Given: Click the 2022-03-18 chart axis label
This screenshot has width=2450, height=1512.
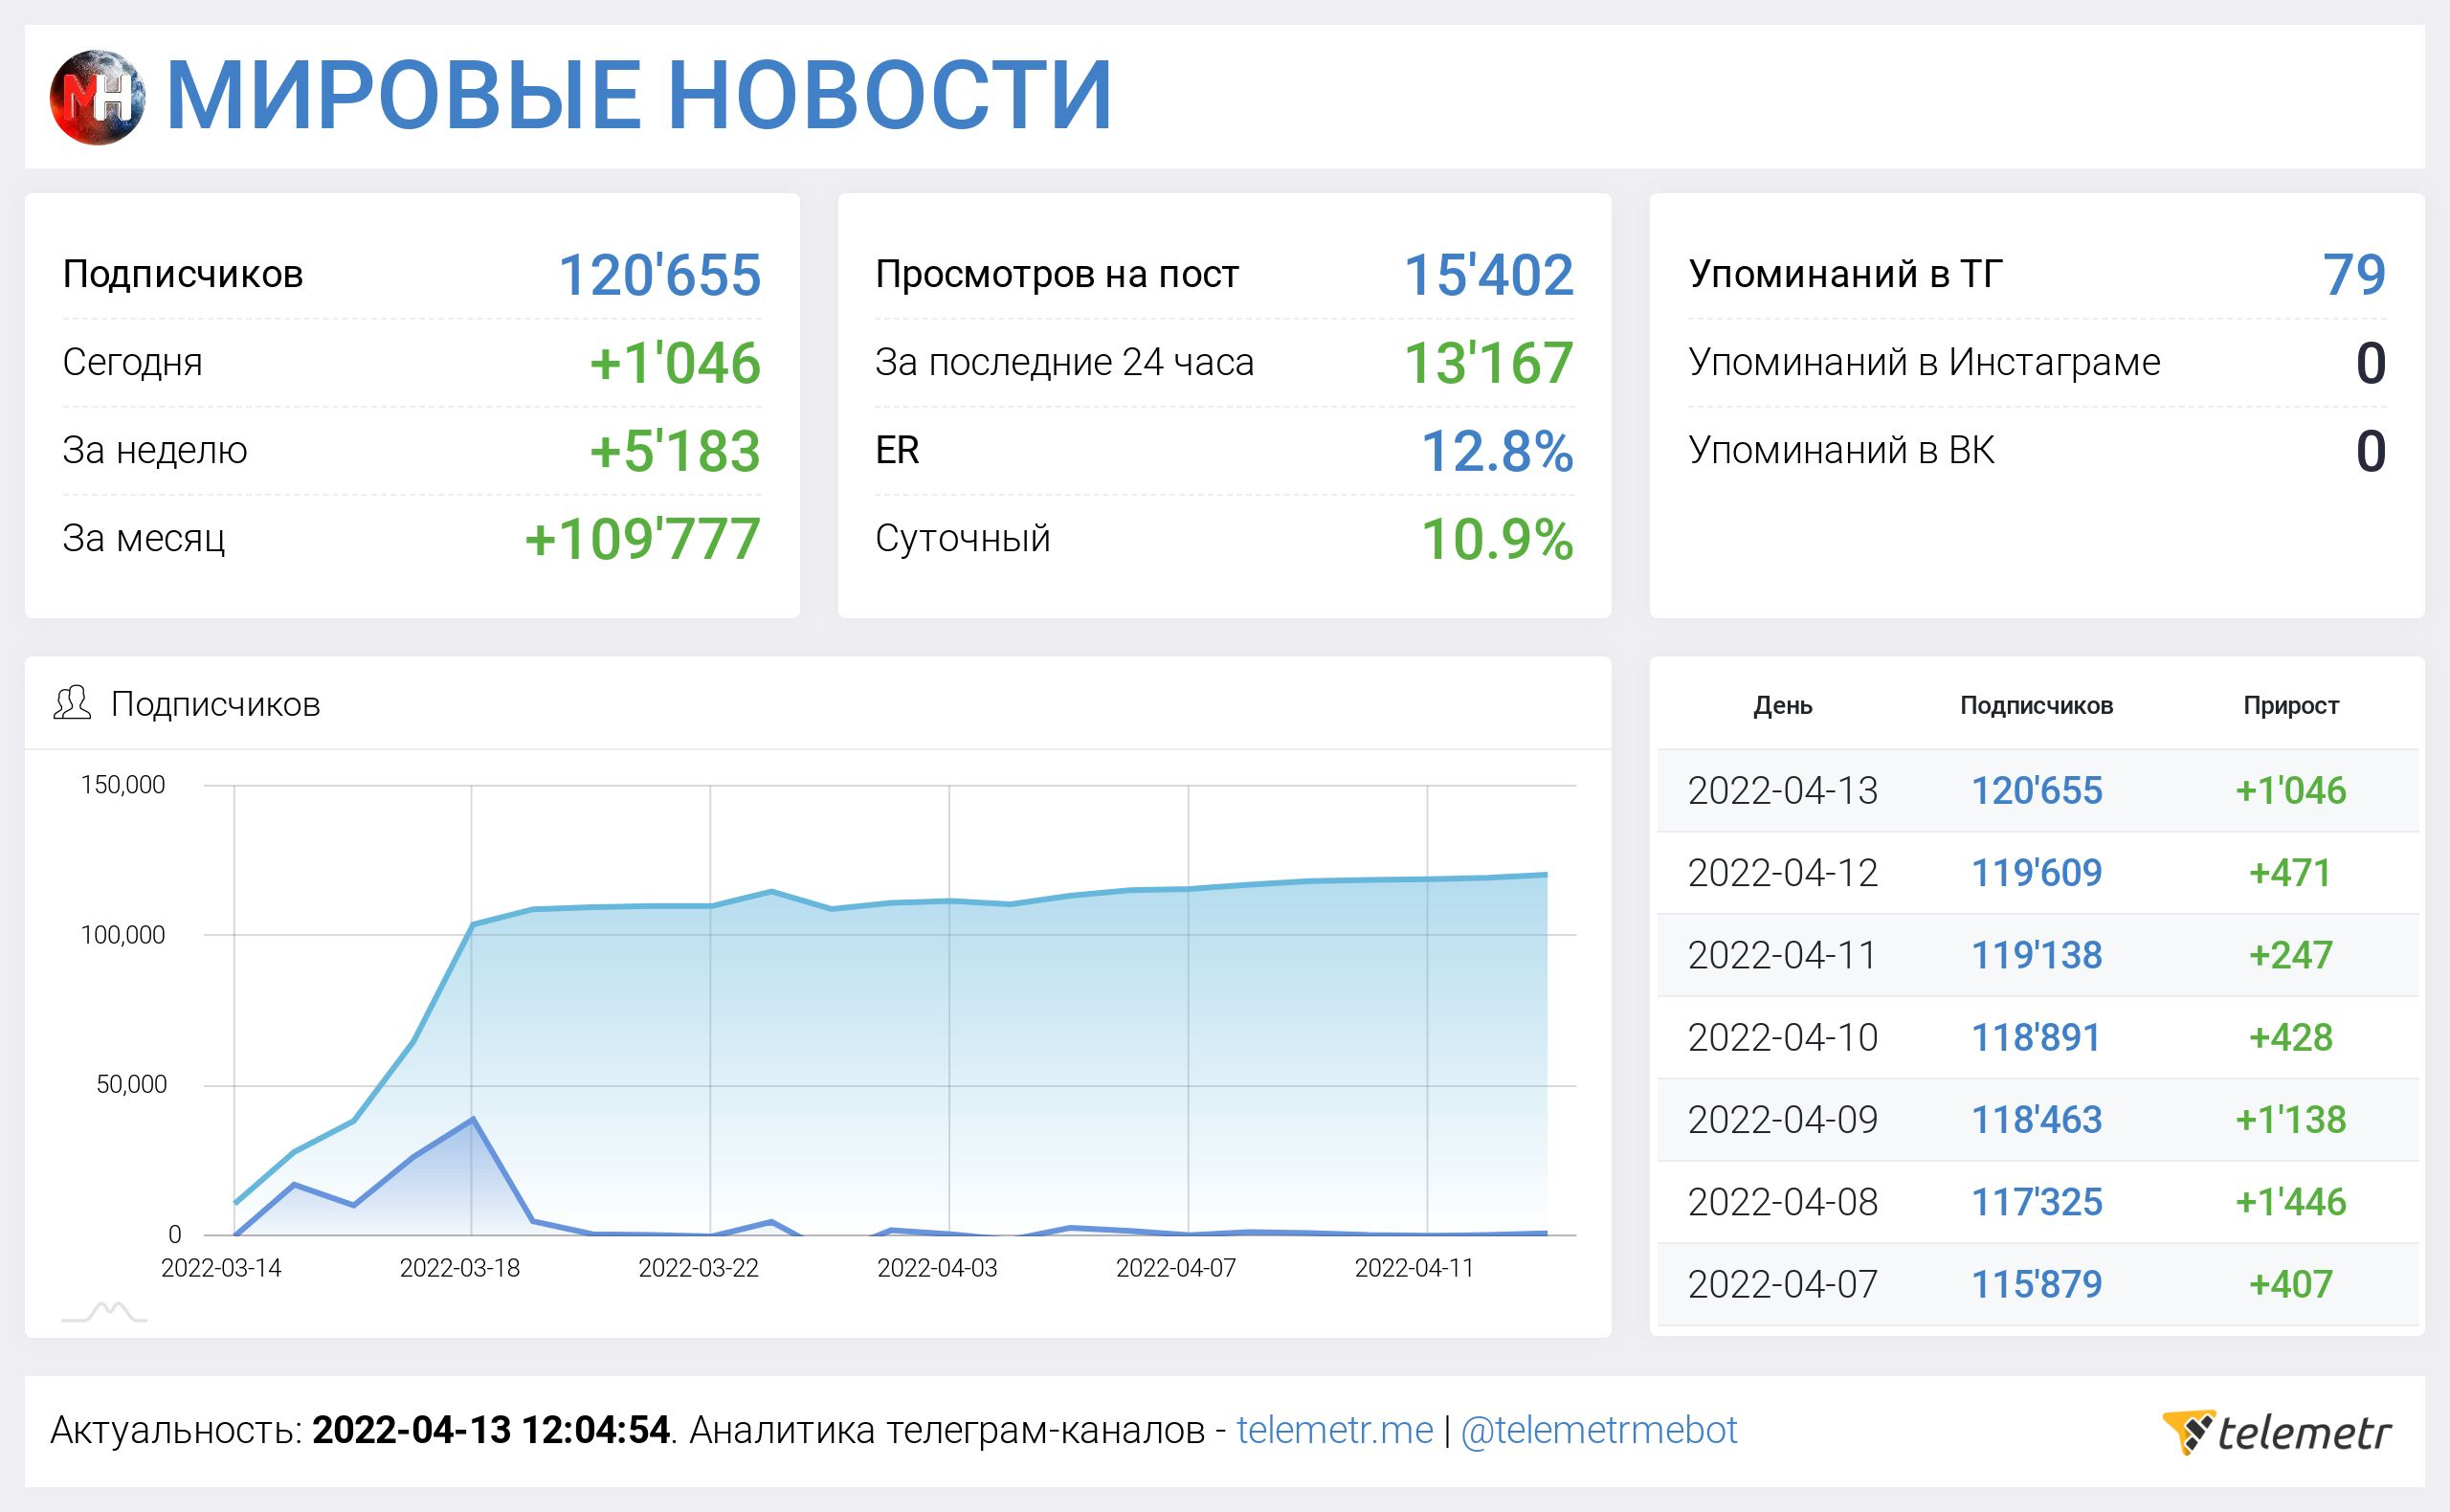Looking at the screenshot, I should [x=460, y=1268].
